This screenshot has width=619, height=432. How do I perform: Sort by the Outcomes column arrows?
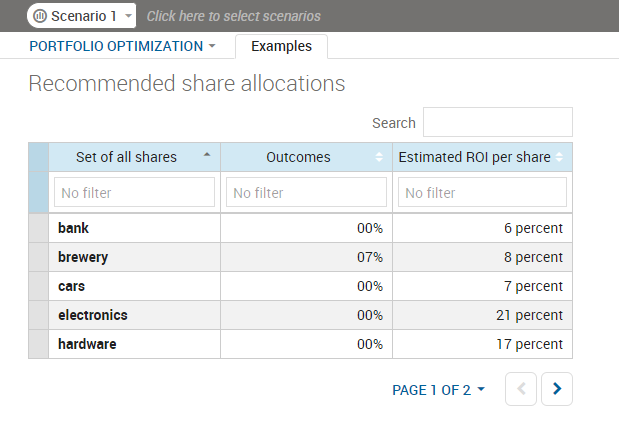[x=379, y=157]
